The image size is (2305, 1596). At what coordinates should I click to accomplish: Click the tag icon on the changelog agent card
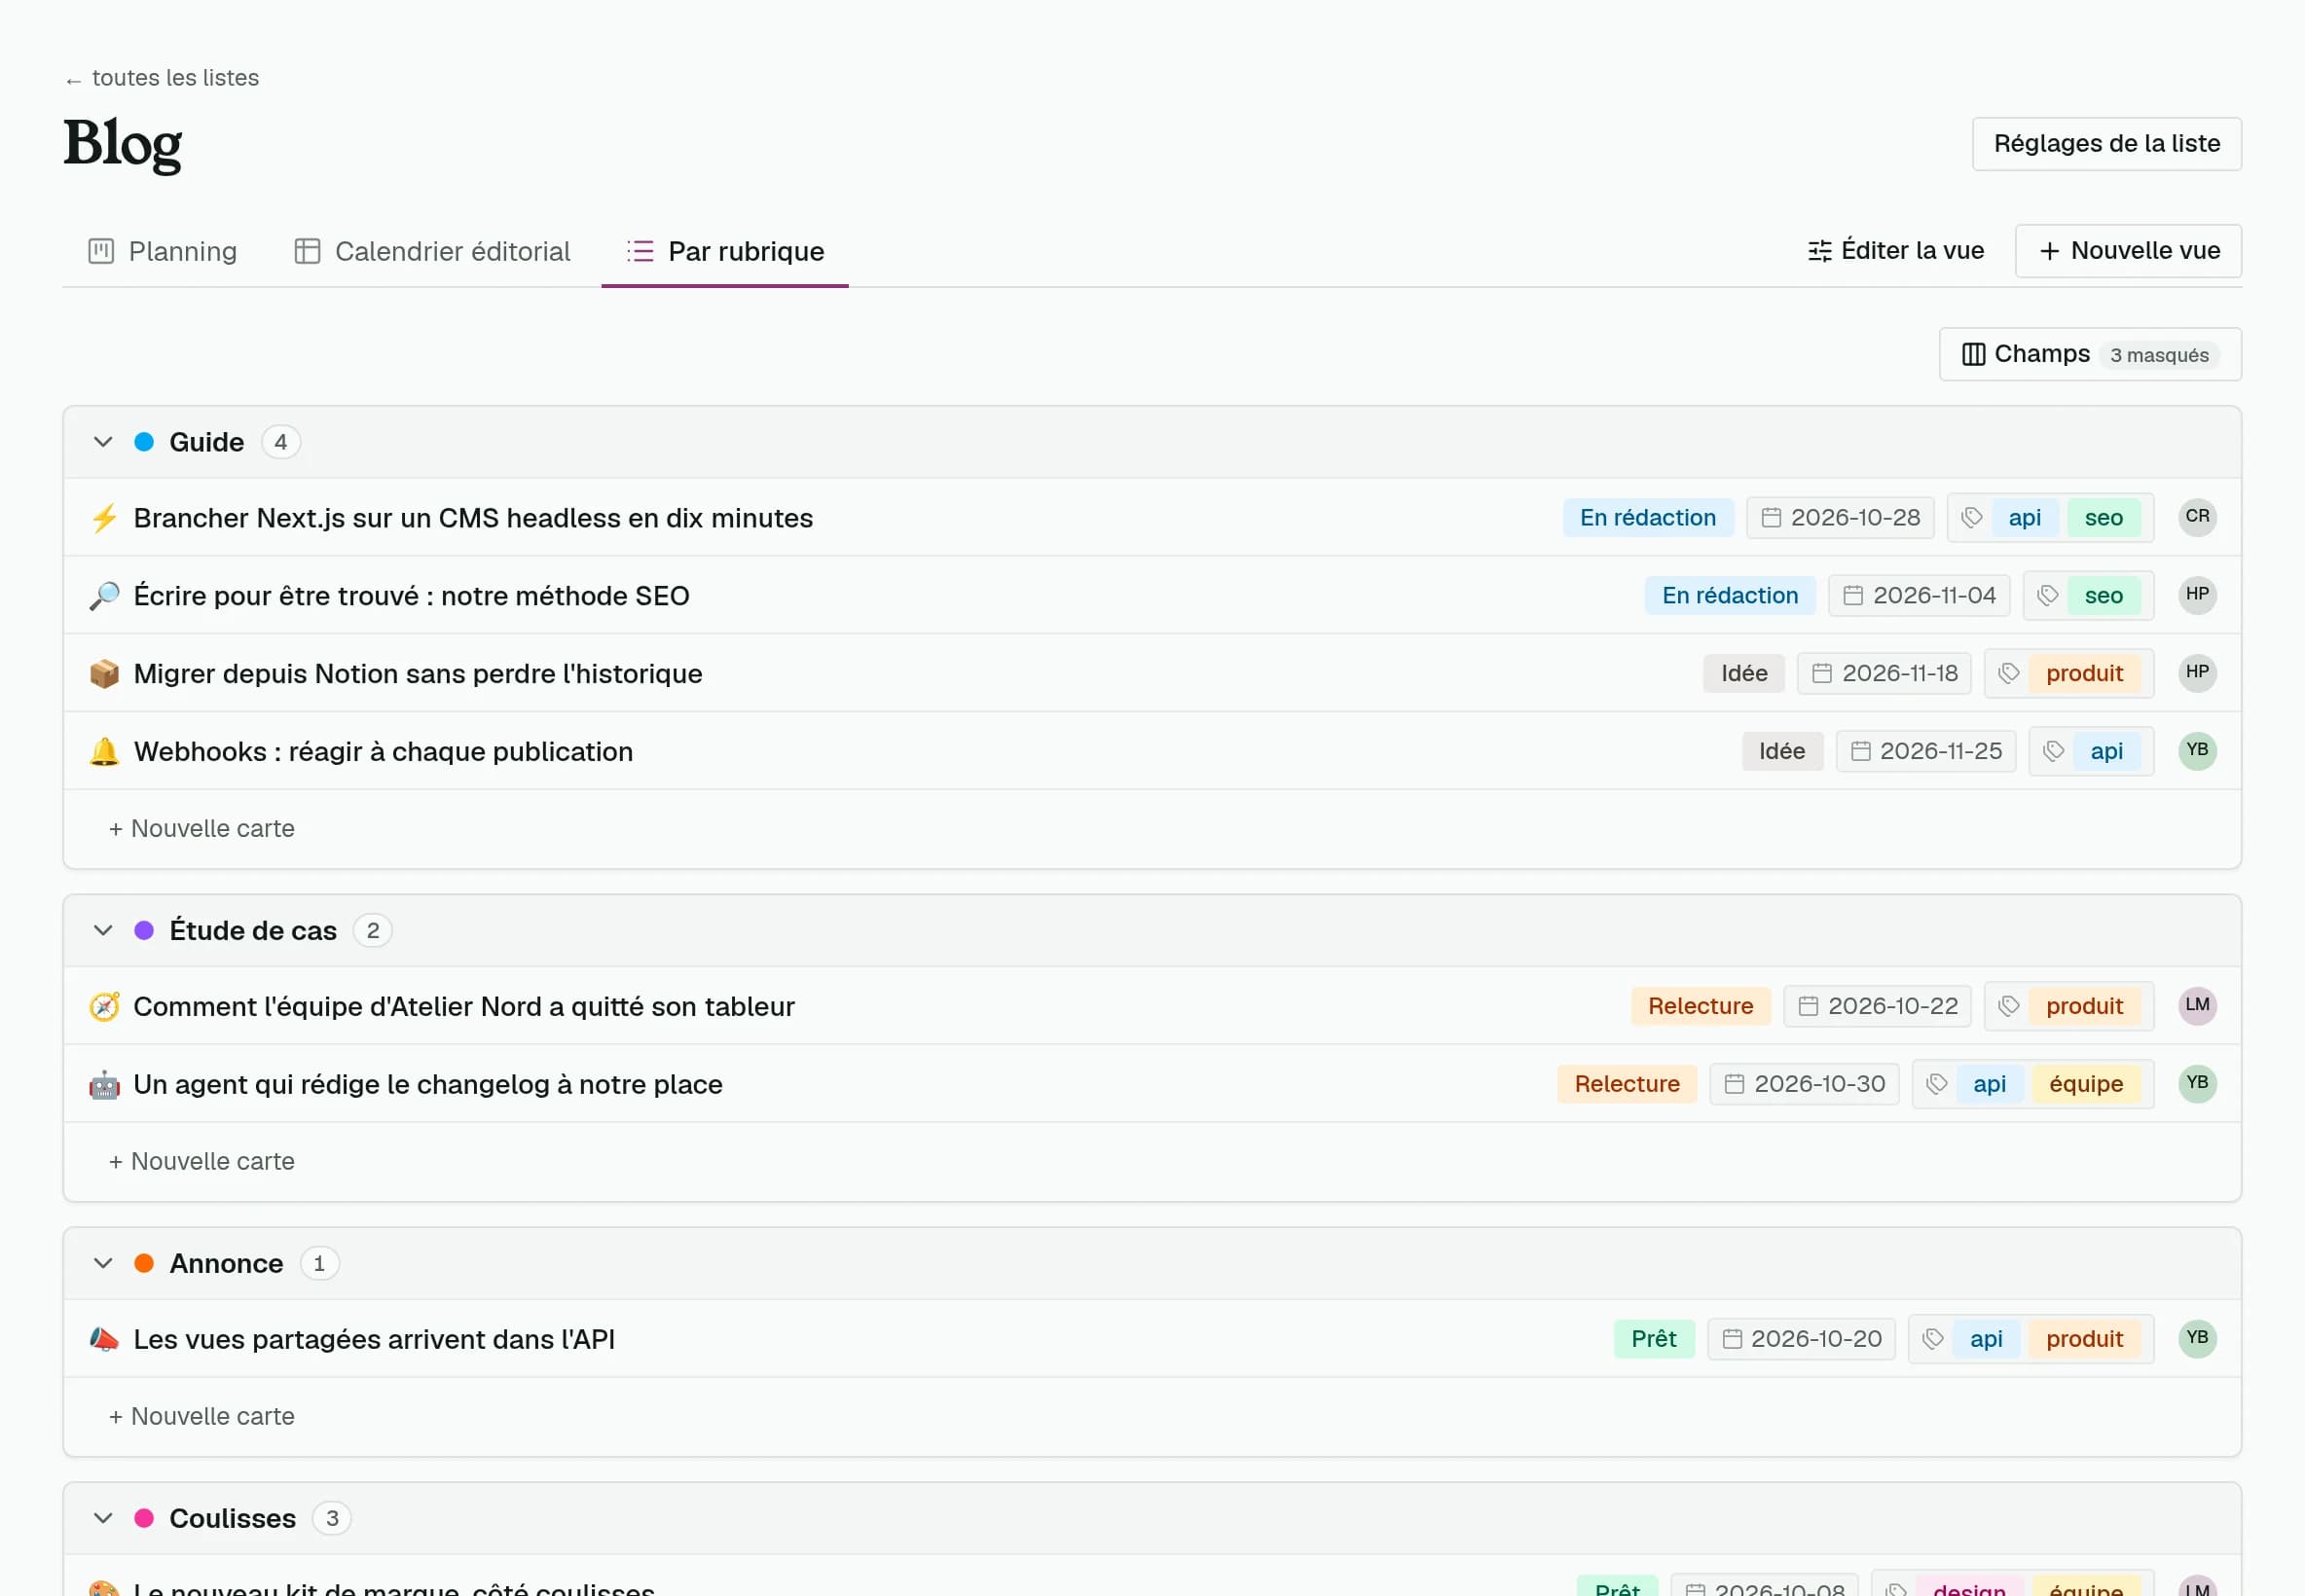click(x=1937, y=1085)
